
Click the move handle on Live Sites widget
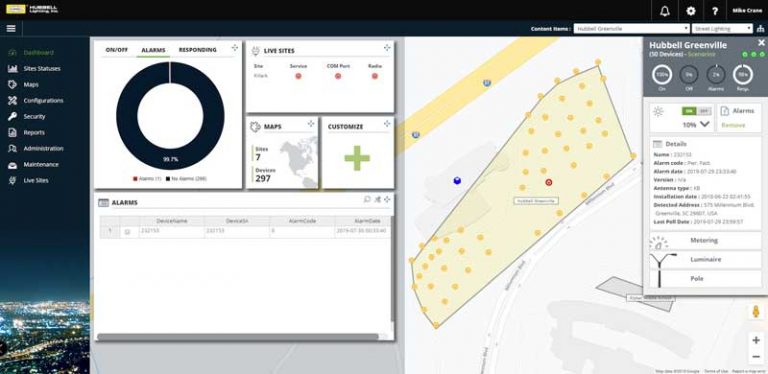pyautogui.click(x=387, y=47)
